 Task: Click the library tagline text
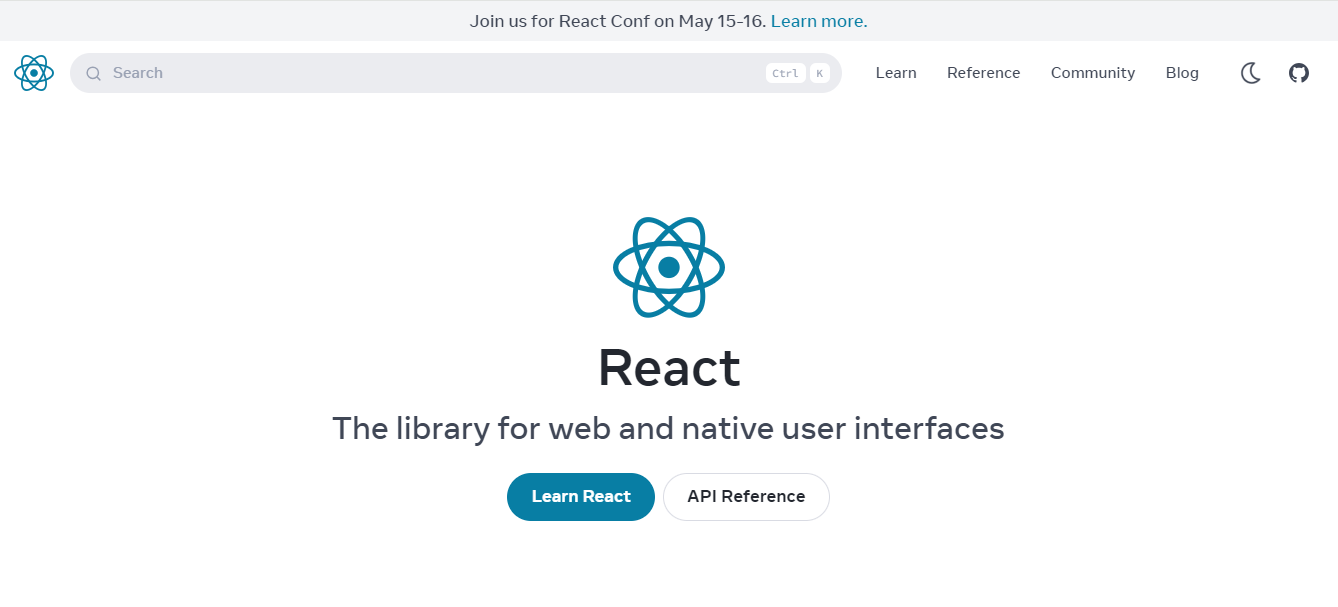[x=668, y=428]
